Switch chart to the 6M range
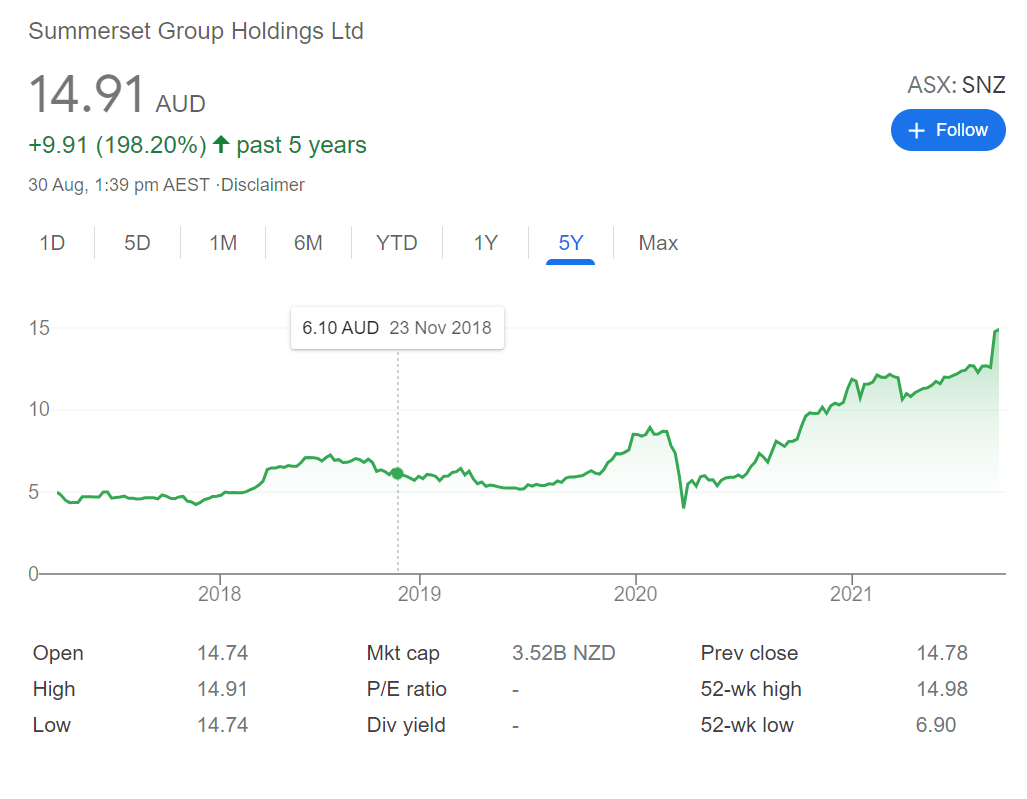The height and width of the screenshot is (799, 1027). coord(308,243)
